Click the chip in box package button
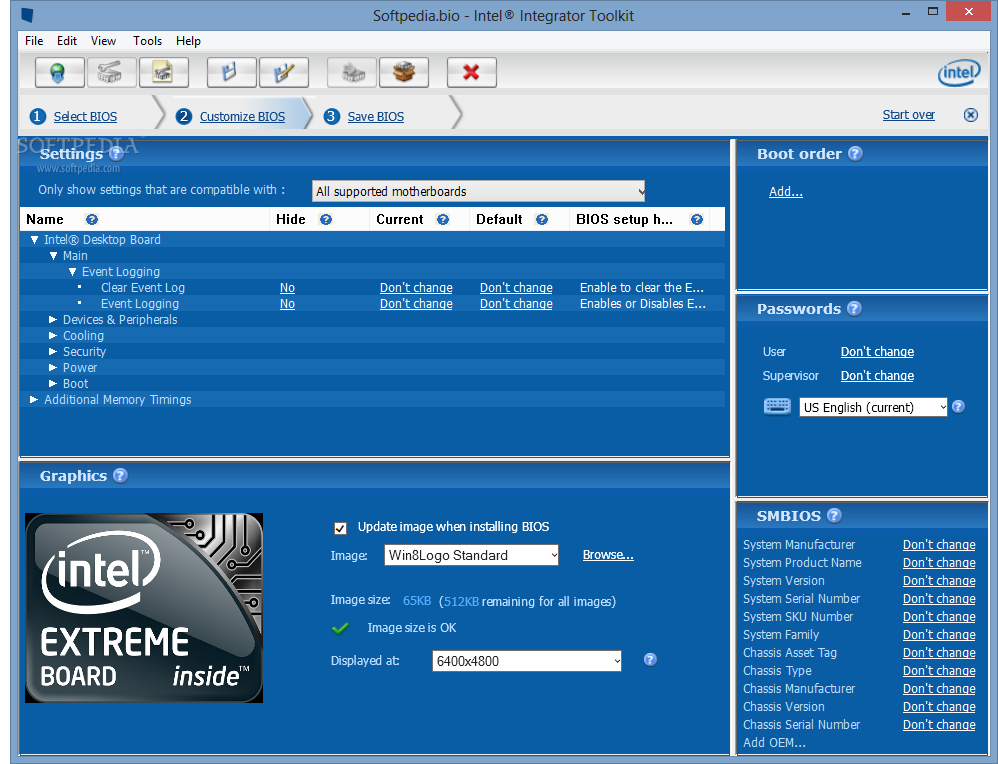Image resolution: width=998 pixels, height=764 pixels. coord(404,72)
